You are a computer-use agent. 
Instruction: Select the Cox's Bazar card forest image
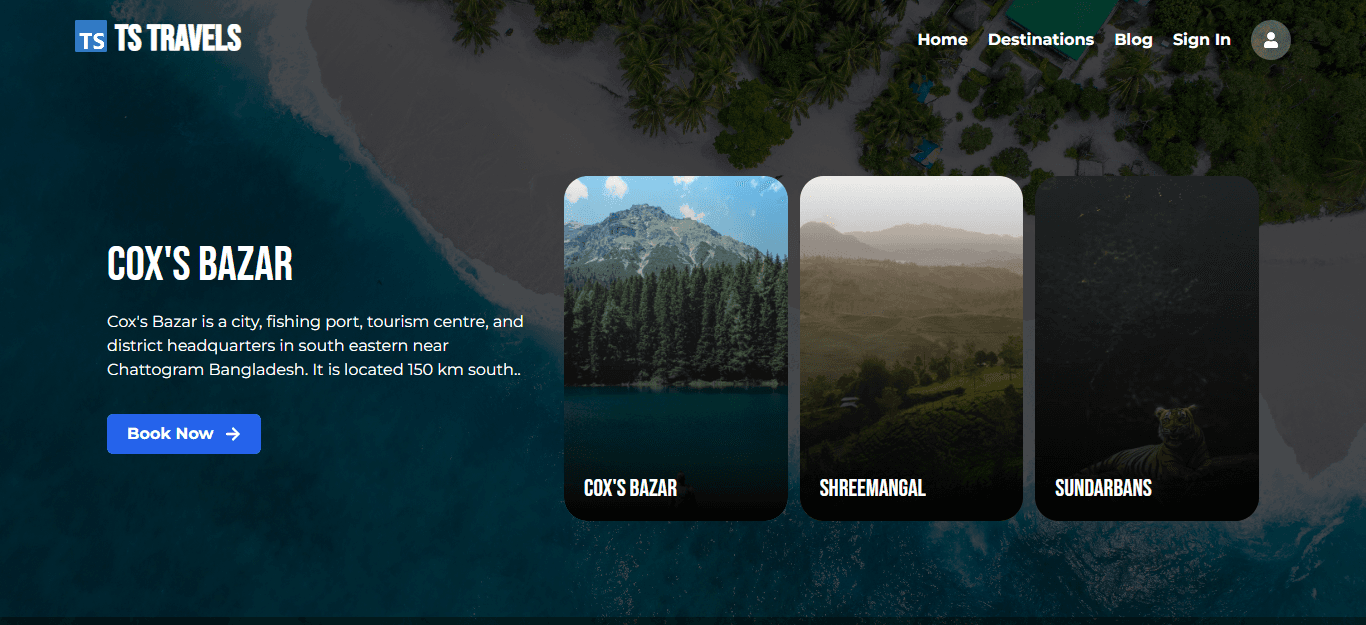point(675,320)
